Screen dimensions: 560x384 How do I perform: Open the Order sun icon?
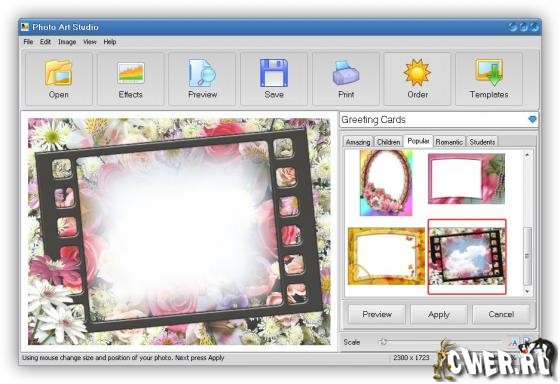[417, 79]
